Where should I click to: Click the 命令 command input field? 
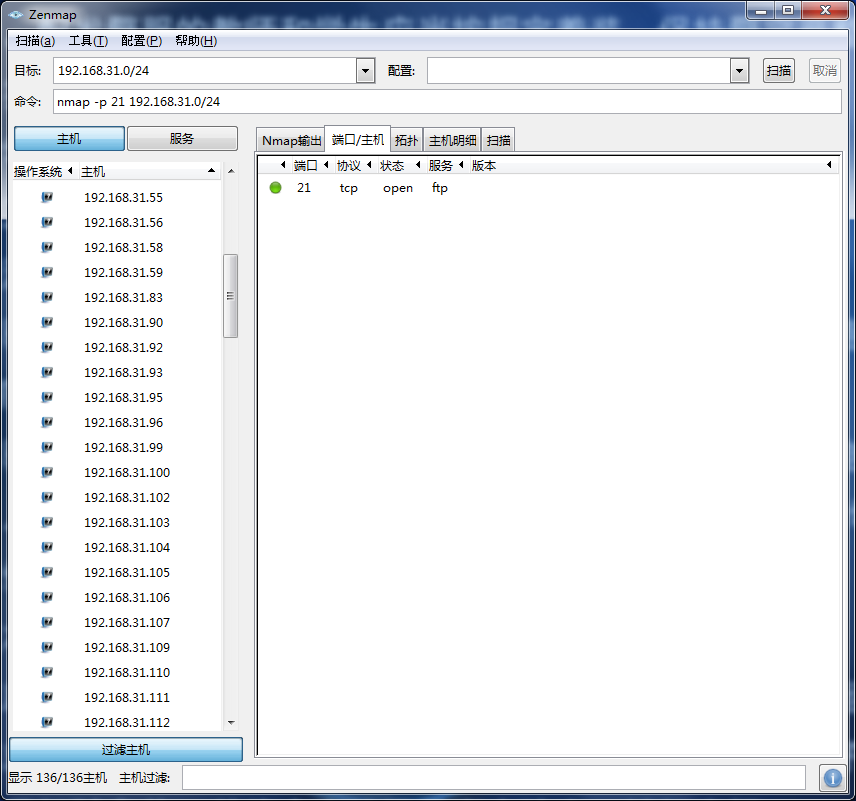click(447, 102)
